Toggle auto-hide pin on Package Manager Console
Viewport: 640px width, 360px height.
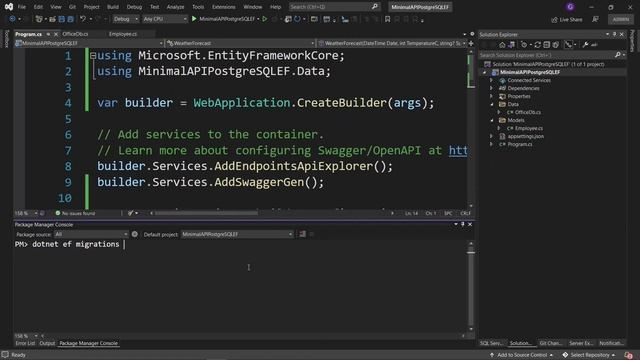tap(463, 224)
